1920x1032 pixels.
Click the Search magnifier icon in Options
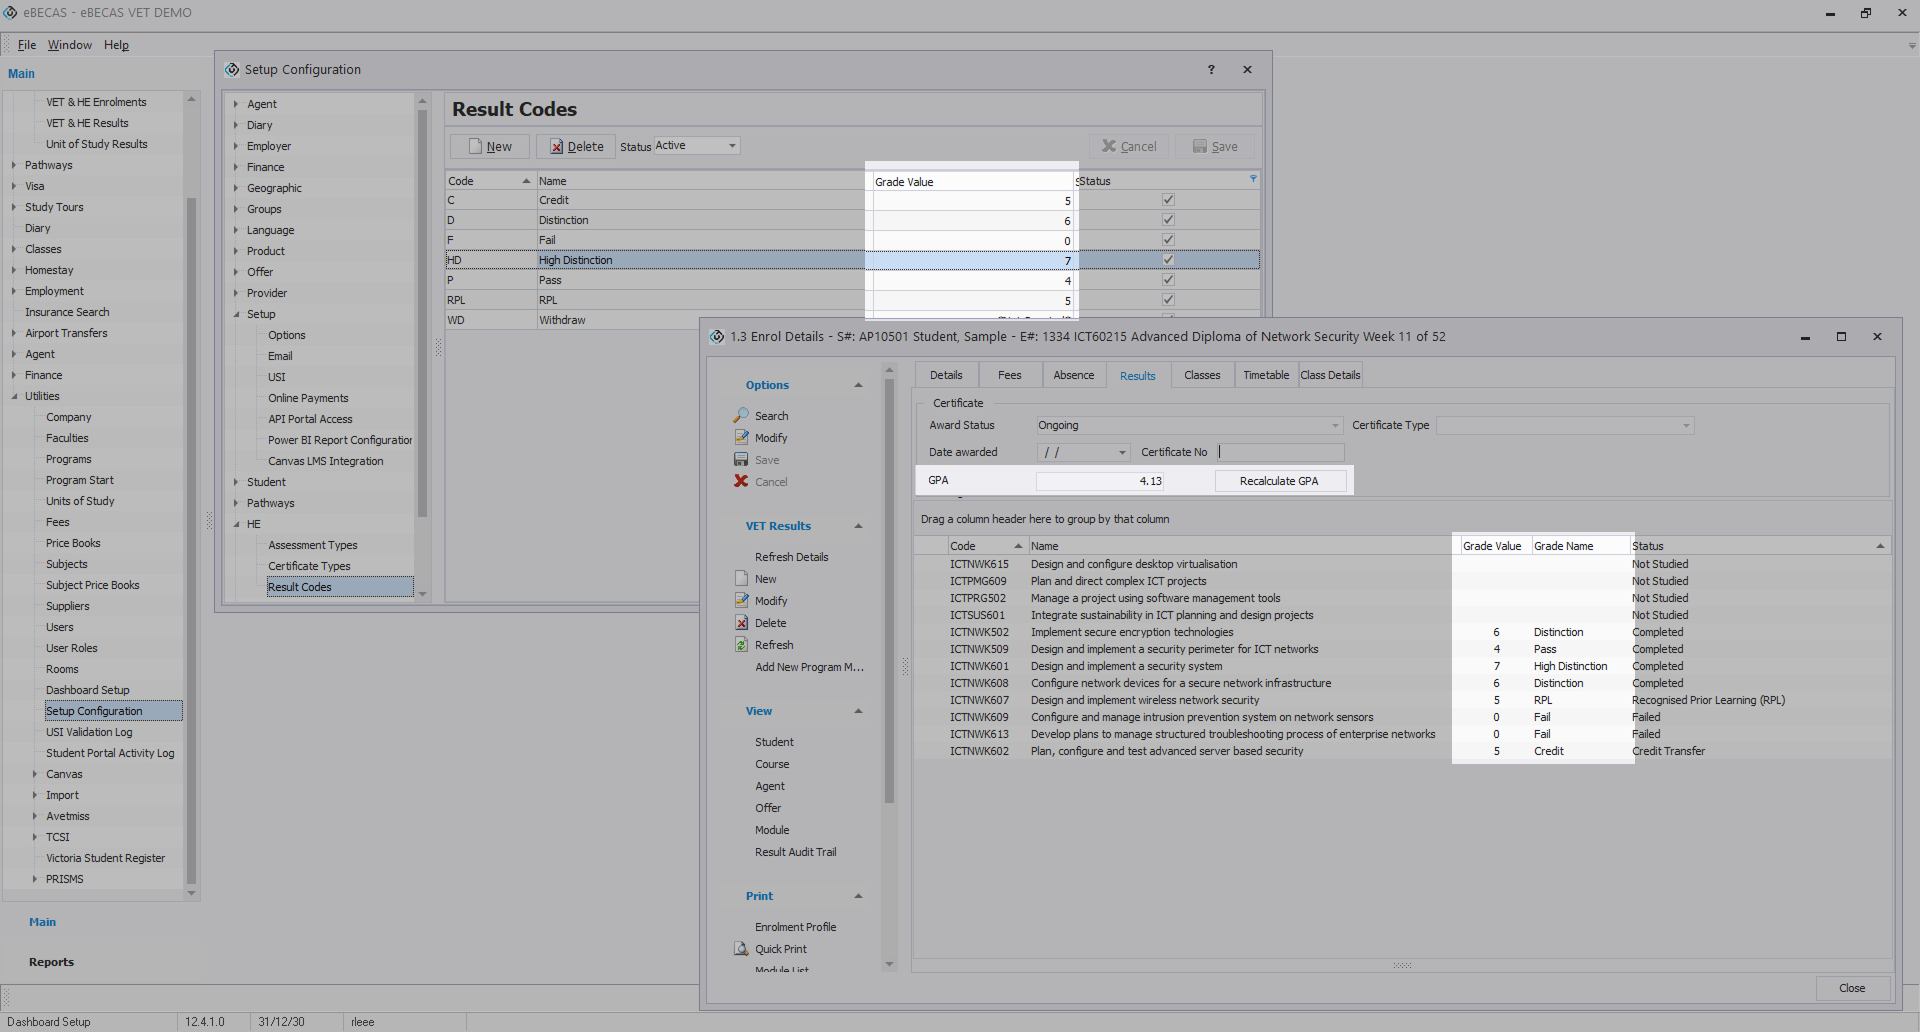[741, 415]
